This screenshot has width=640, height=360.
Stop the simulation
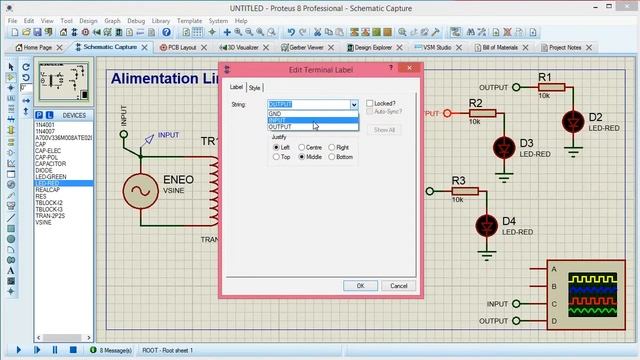73,350
